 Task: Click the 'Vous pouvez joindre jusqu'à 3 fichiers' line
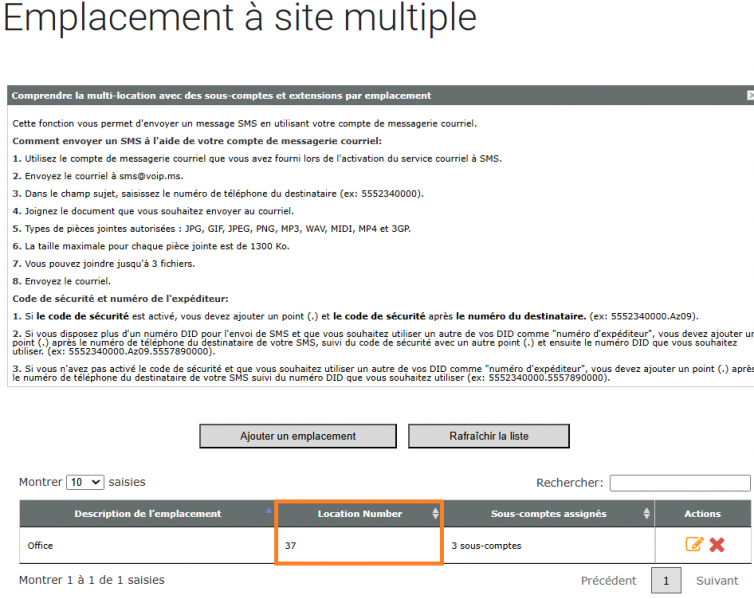103,263
